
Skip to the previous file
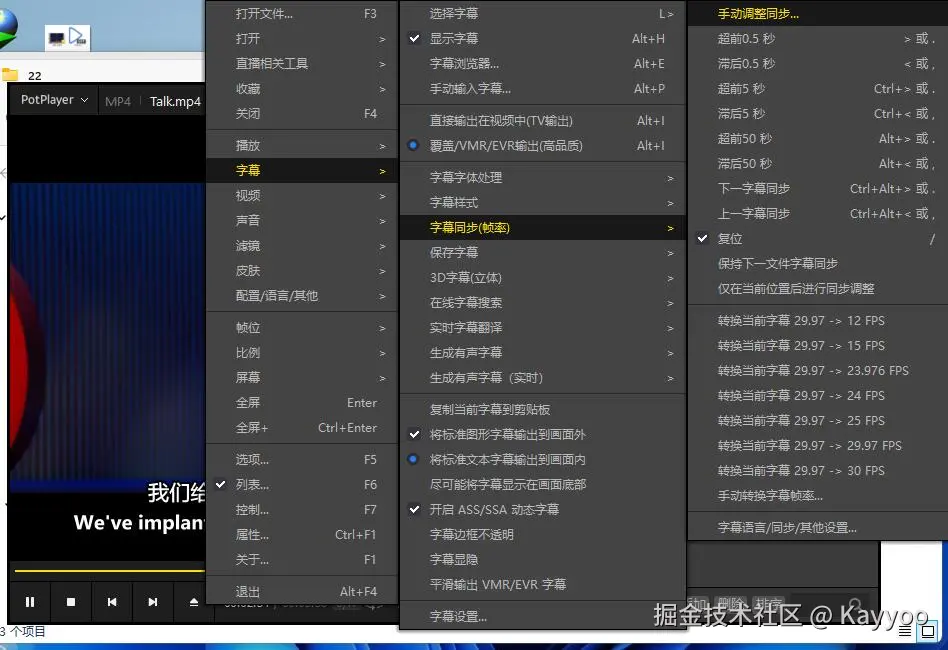click(x=111, y=602)
